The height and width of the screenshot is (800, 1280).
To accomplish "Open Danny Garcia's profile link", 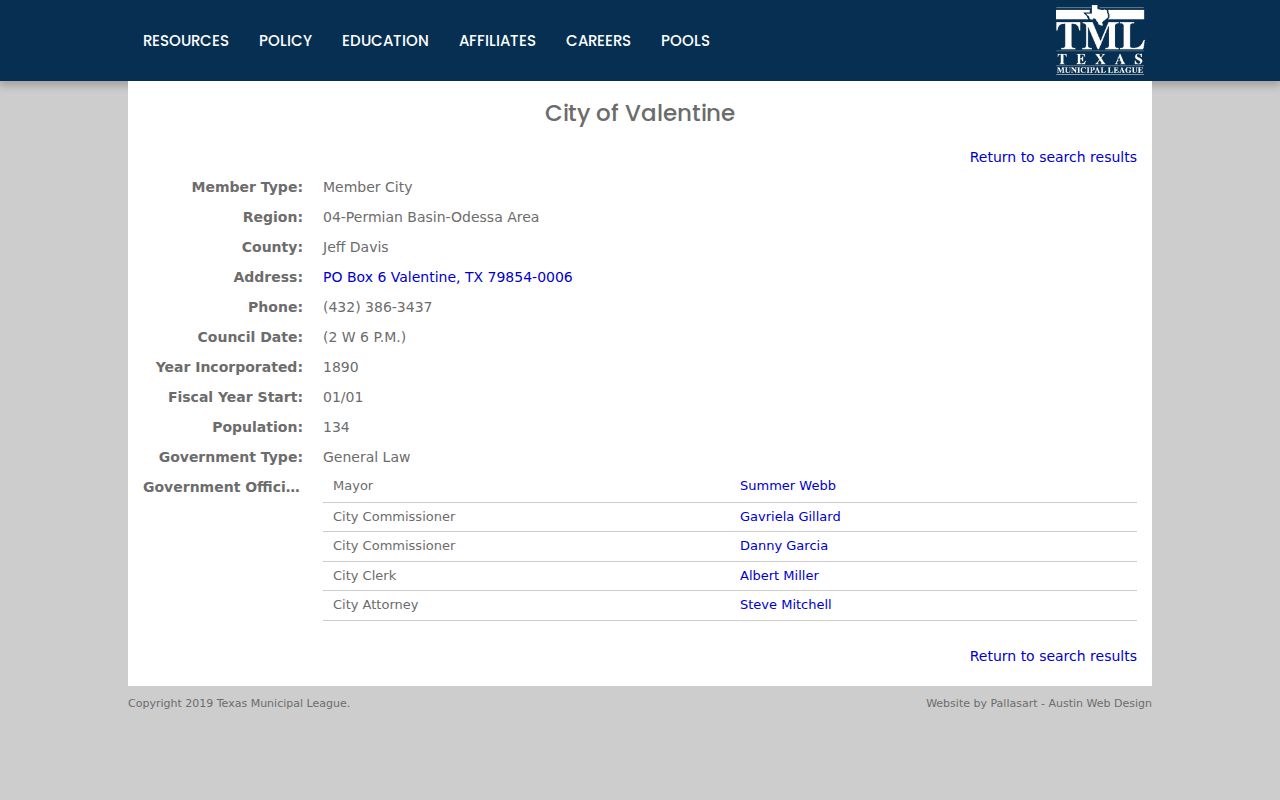I will point(784,546).
